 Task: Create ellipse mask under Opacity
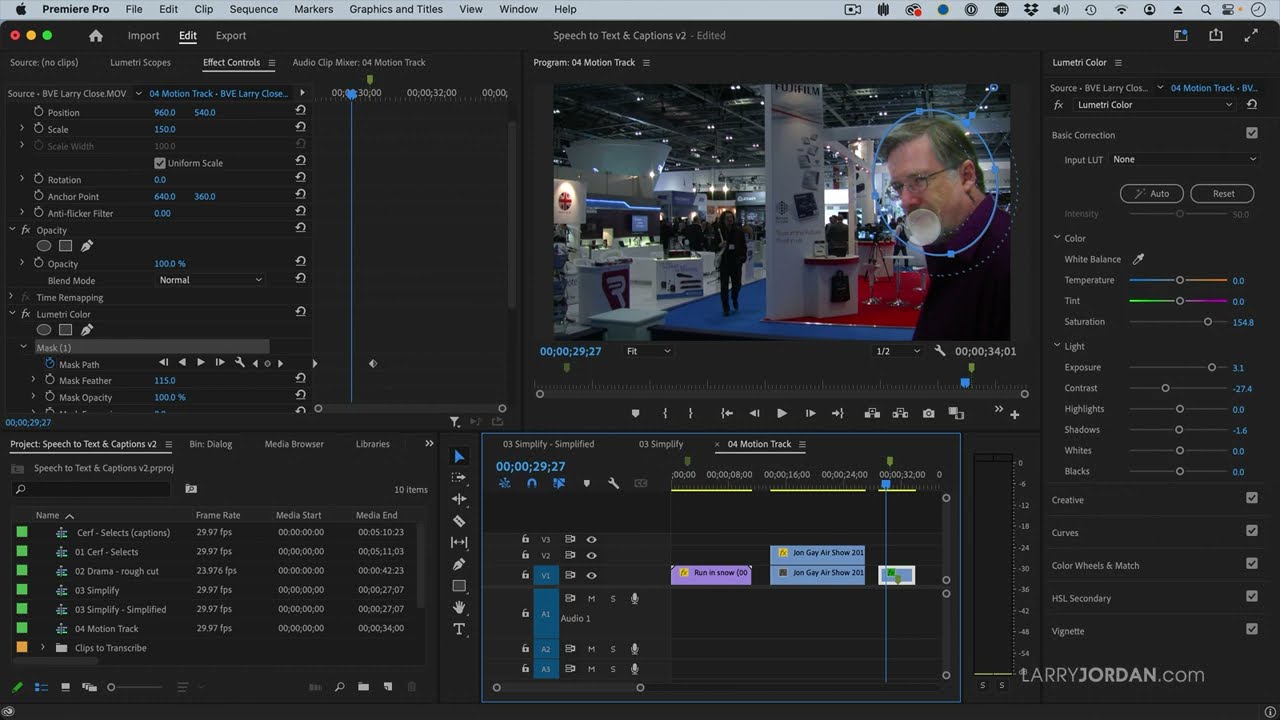coord(44,246)
